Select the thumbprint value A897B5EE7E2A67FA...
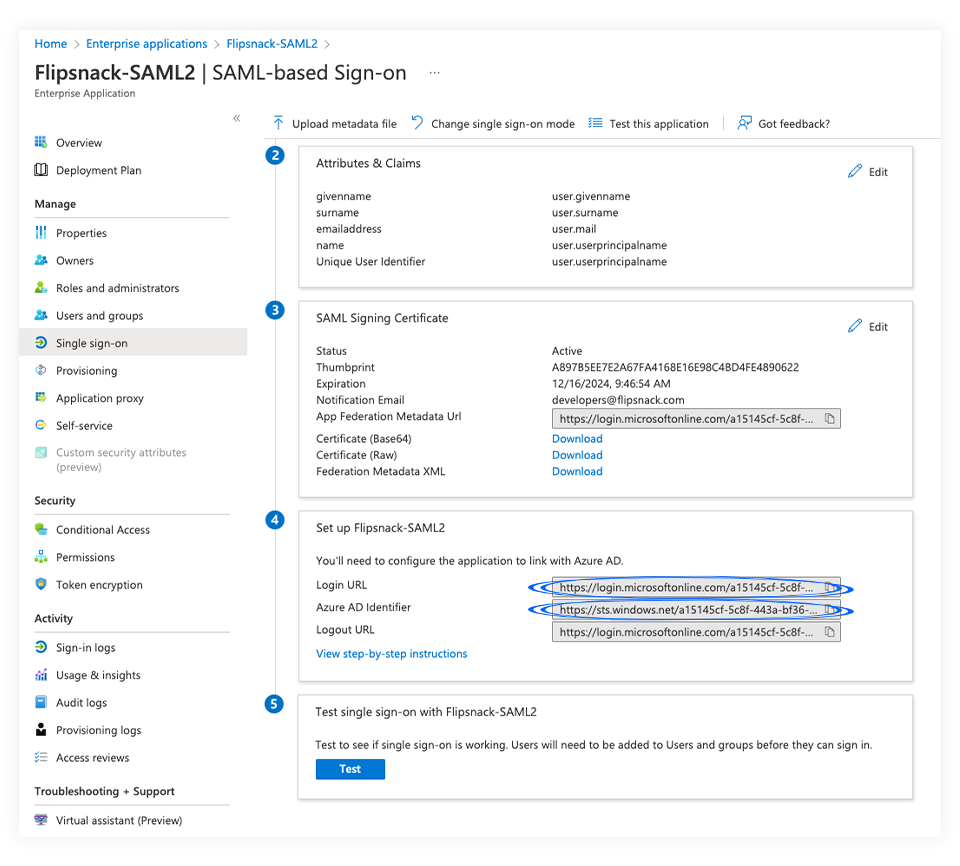The image size is (960, 866). coord(675,367)
